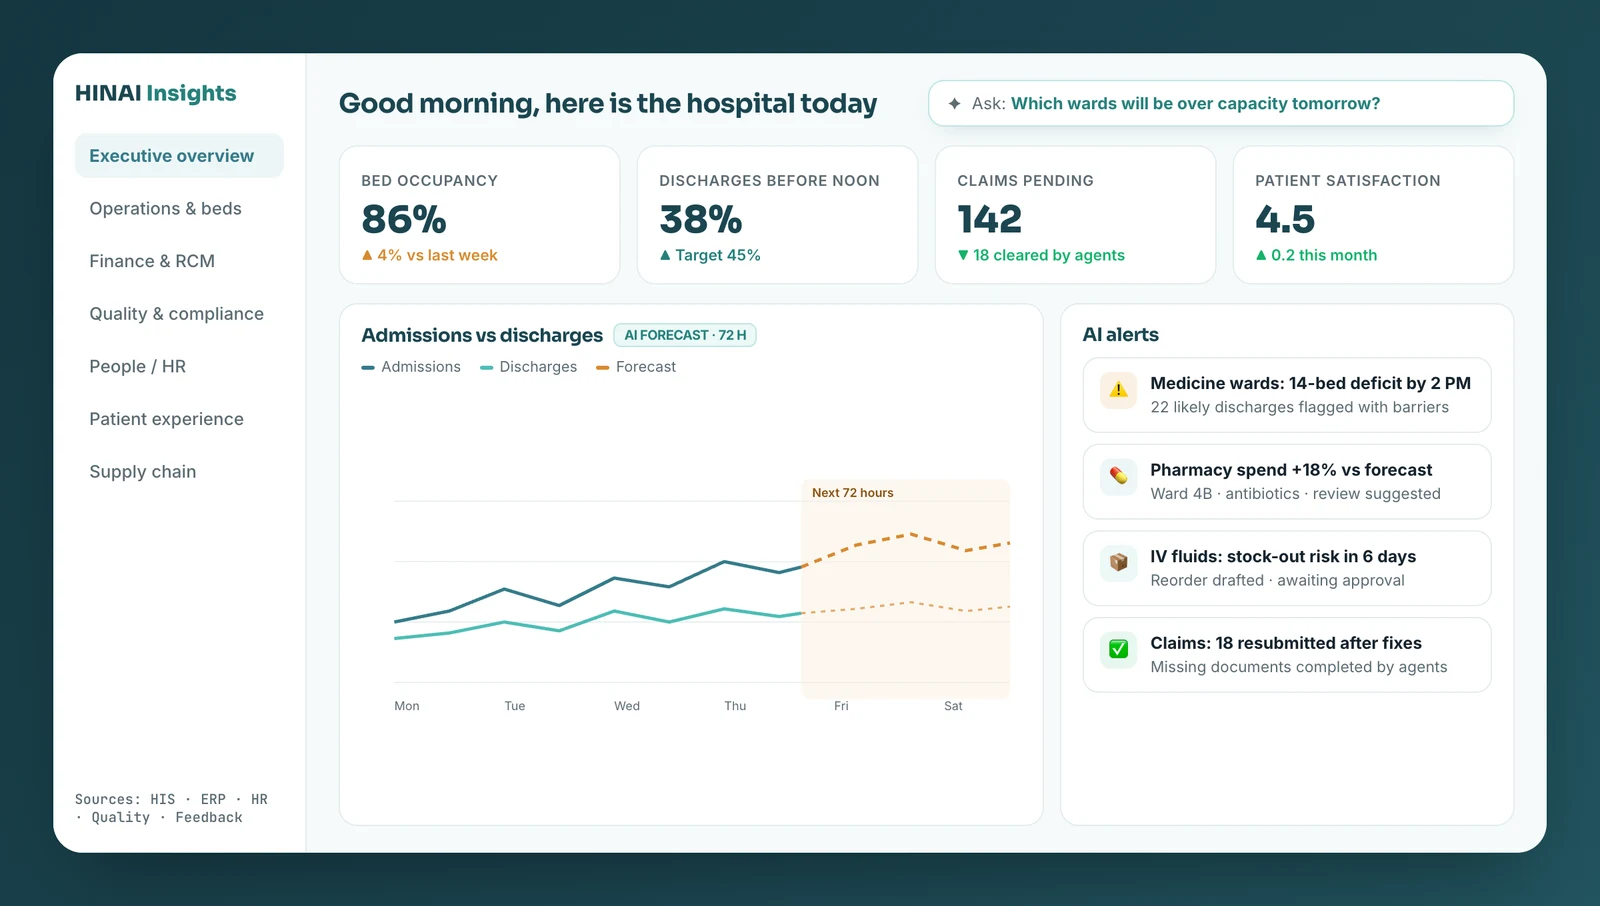This screenshot has height=906, width=1600.
Task: Click the sparkle icon in the Ask box
Action: [x=954, y=104]
